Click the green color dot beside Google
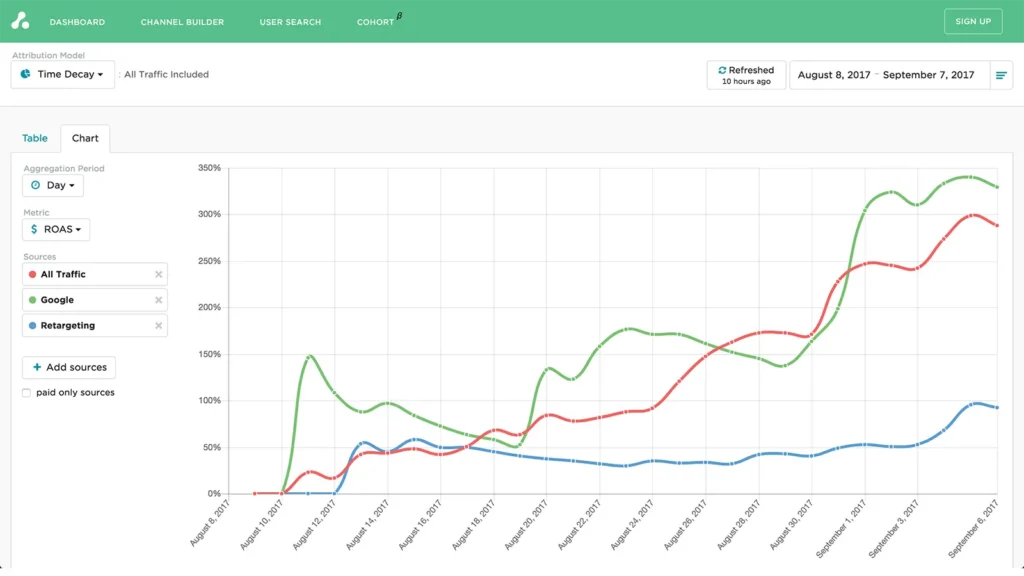Viewport: 1024px width, 576px height. 33,299
